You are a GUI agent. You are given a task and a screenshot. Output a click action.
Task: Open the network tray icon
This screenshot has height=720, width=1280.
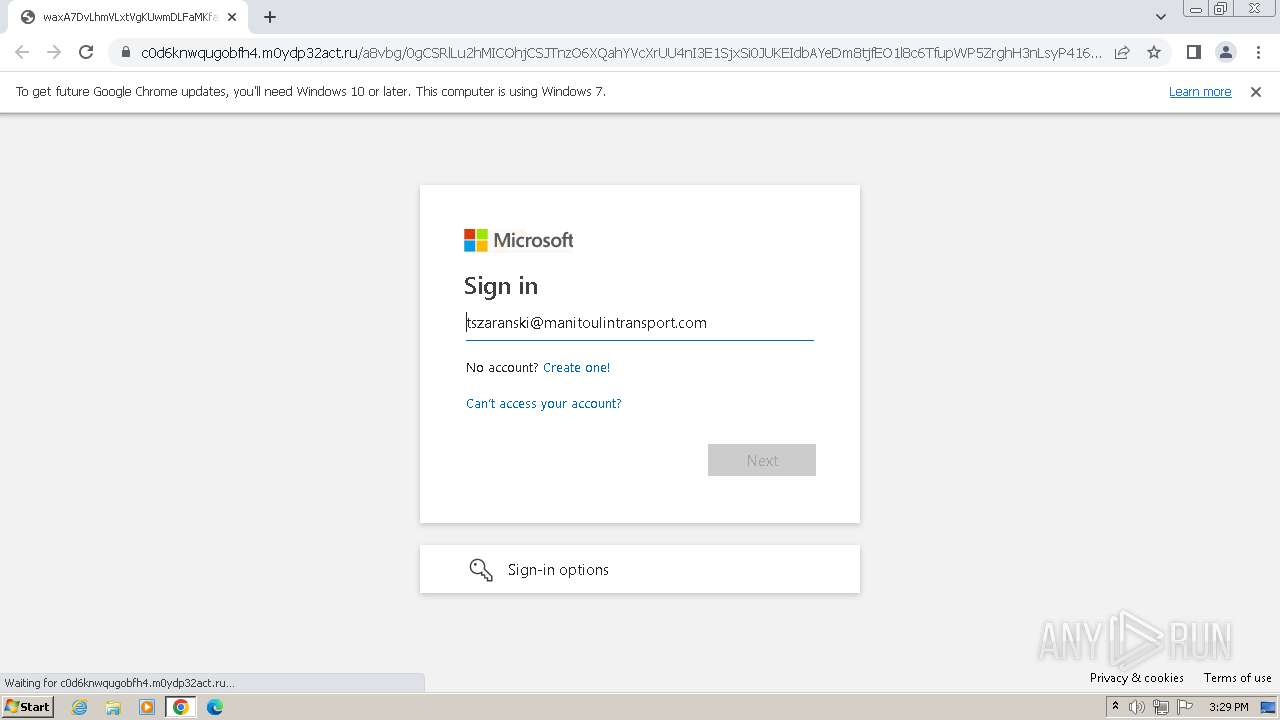(x=1161, y=707)
